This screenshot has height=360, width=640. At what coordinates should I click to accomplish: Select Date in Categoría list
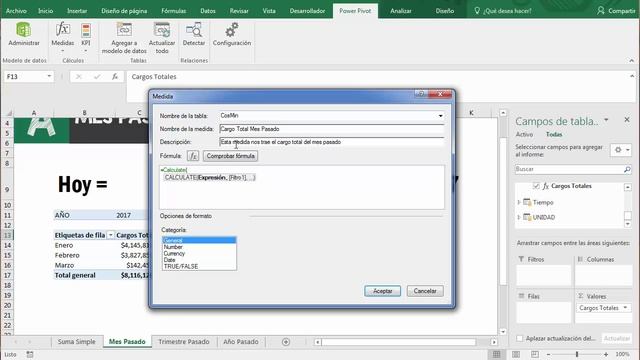tap(199, 260)
